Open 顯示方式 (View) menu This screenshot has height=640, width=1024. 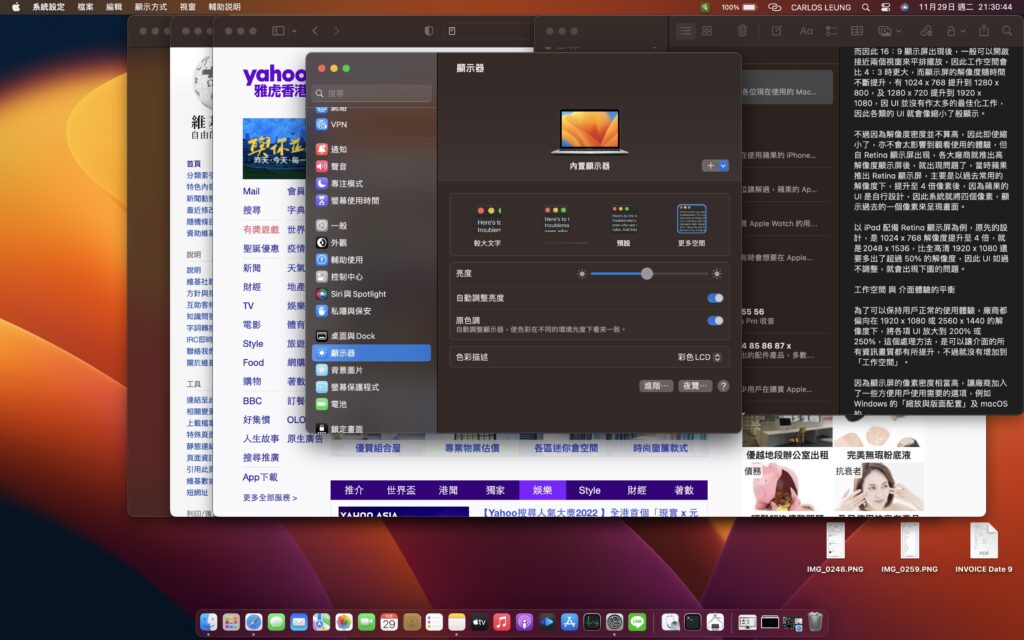click(x=151, y=7)
